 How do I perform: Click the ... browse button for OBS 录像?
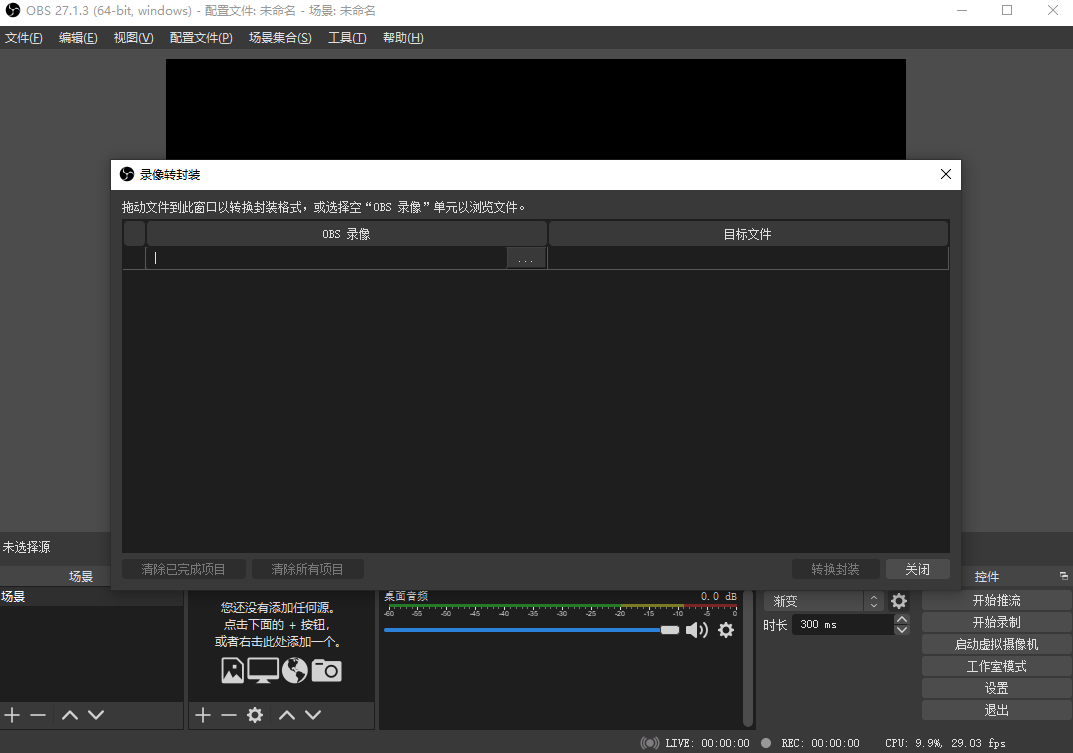coord(526,257)
